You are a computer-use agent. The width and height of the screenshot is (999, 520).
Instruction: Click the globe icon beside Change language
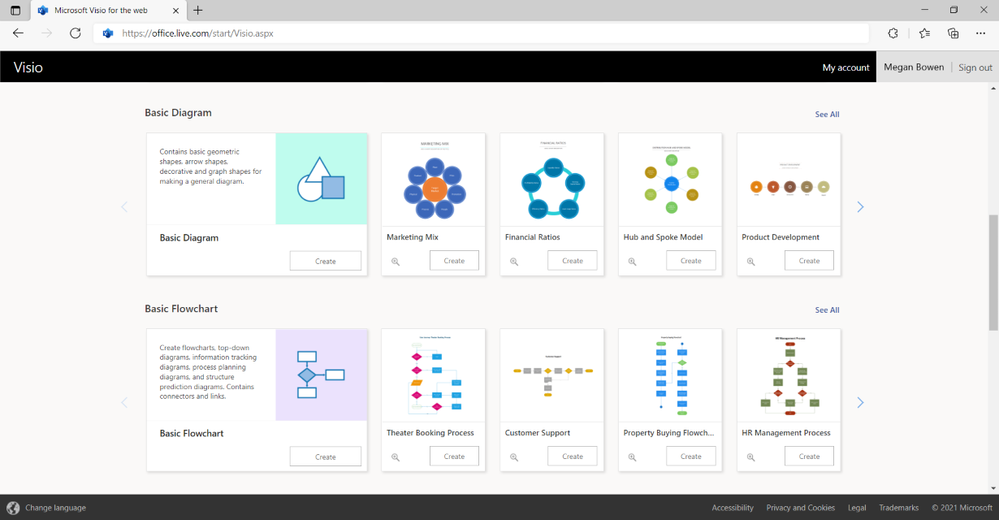13,508
